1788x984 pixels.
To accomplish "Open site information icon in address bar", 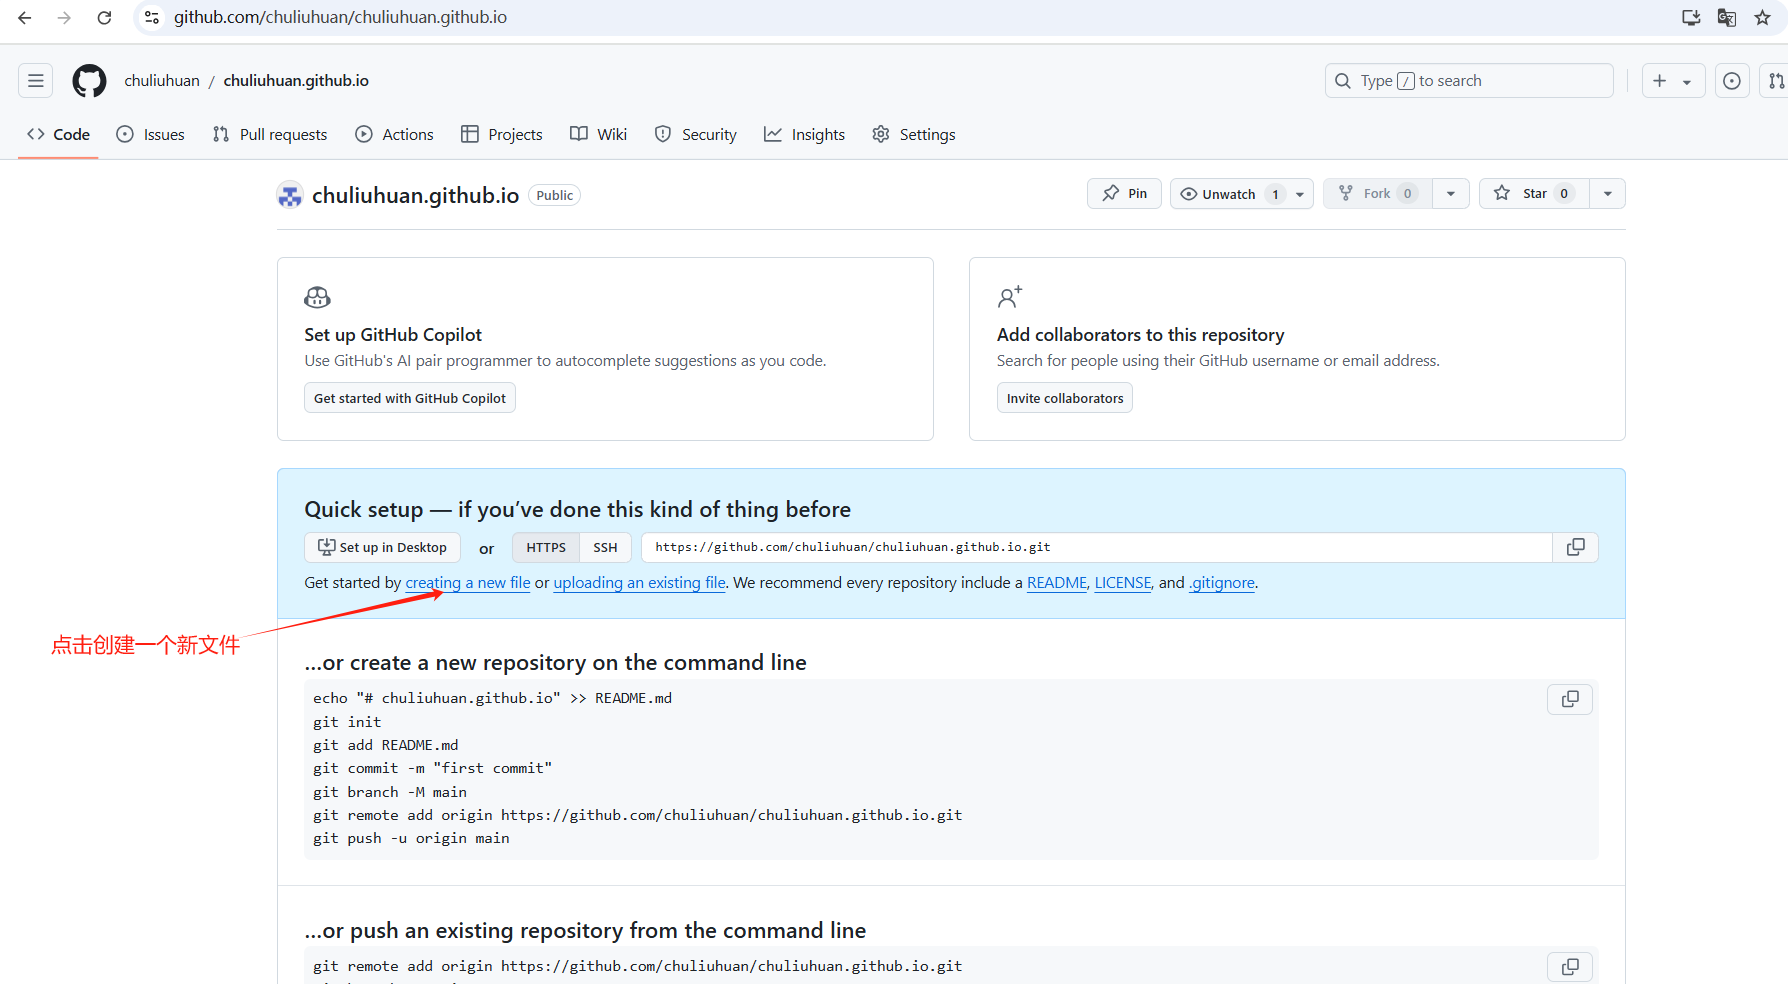I will pyautogui.click(x=152, y=18).
